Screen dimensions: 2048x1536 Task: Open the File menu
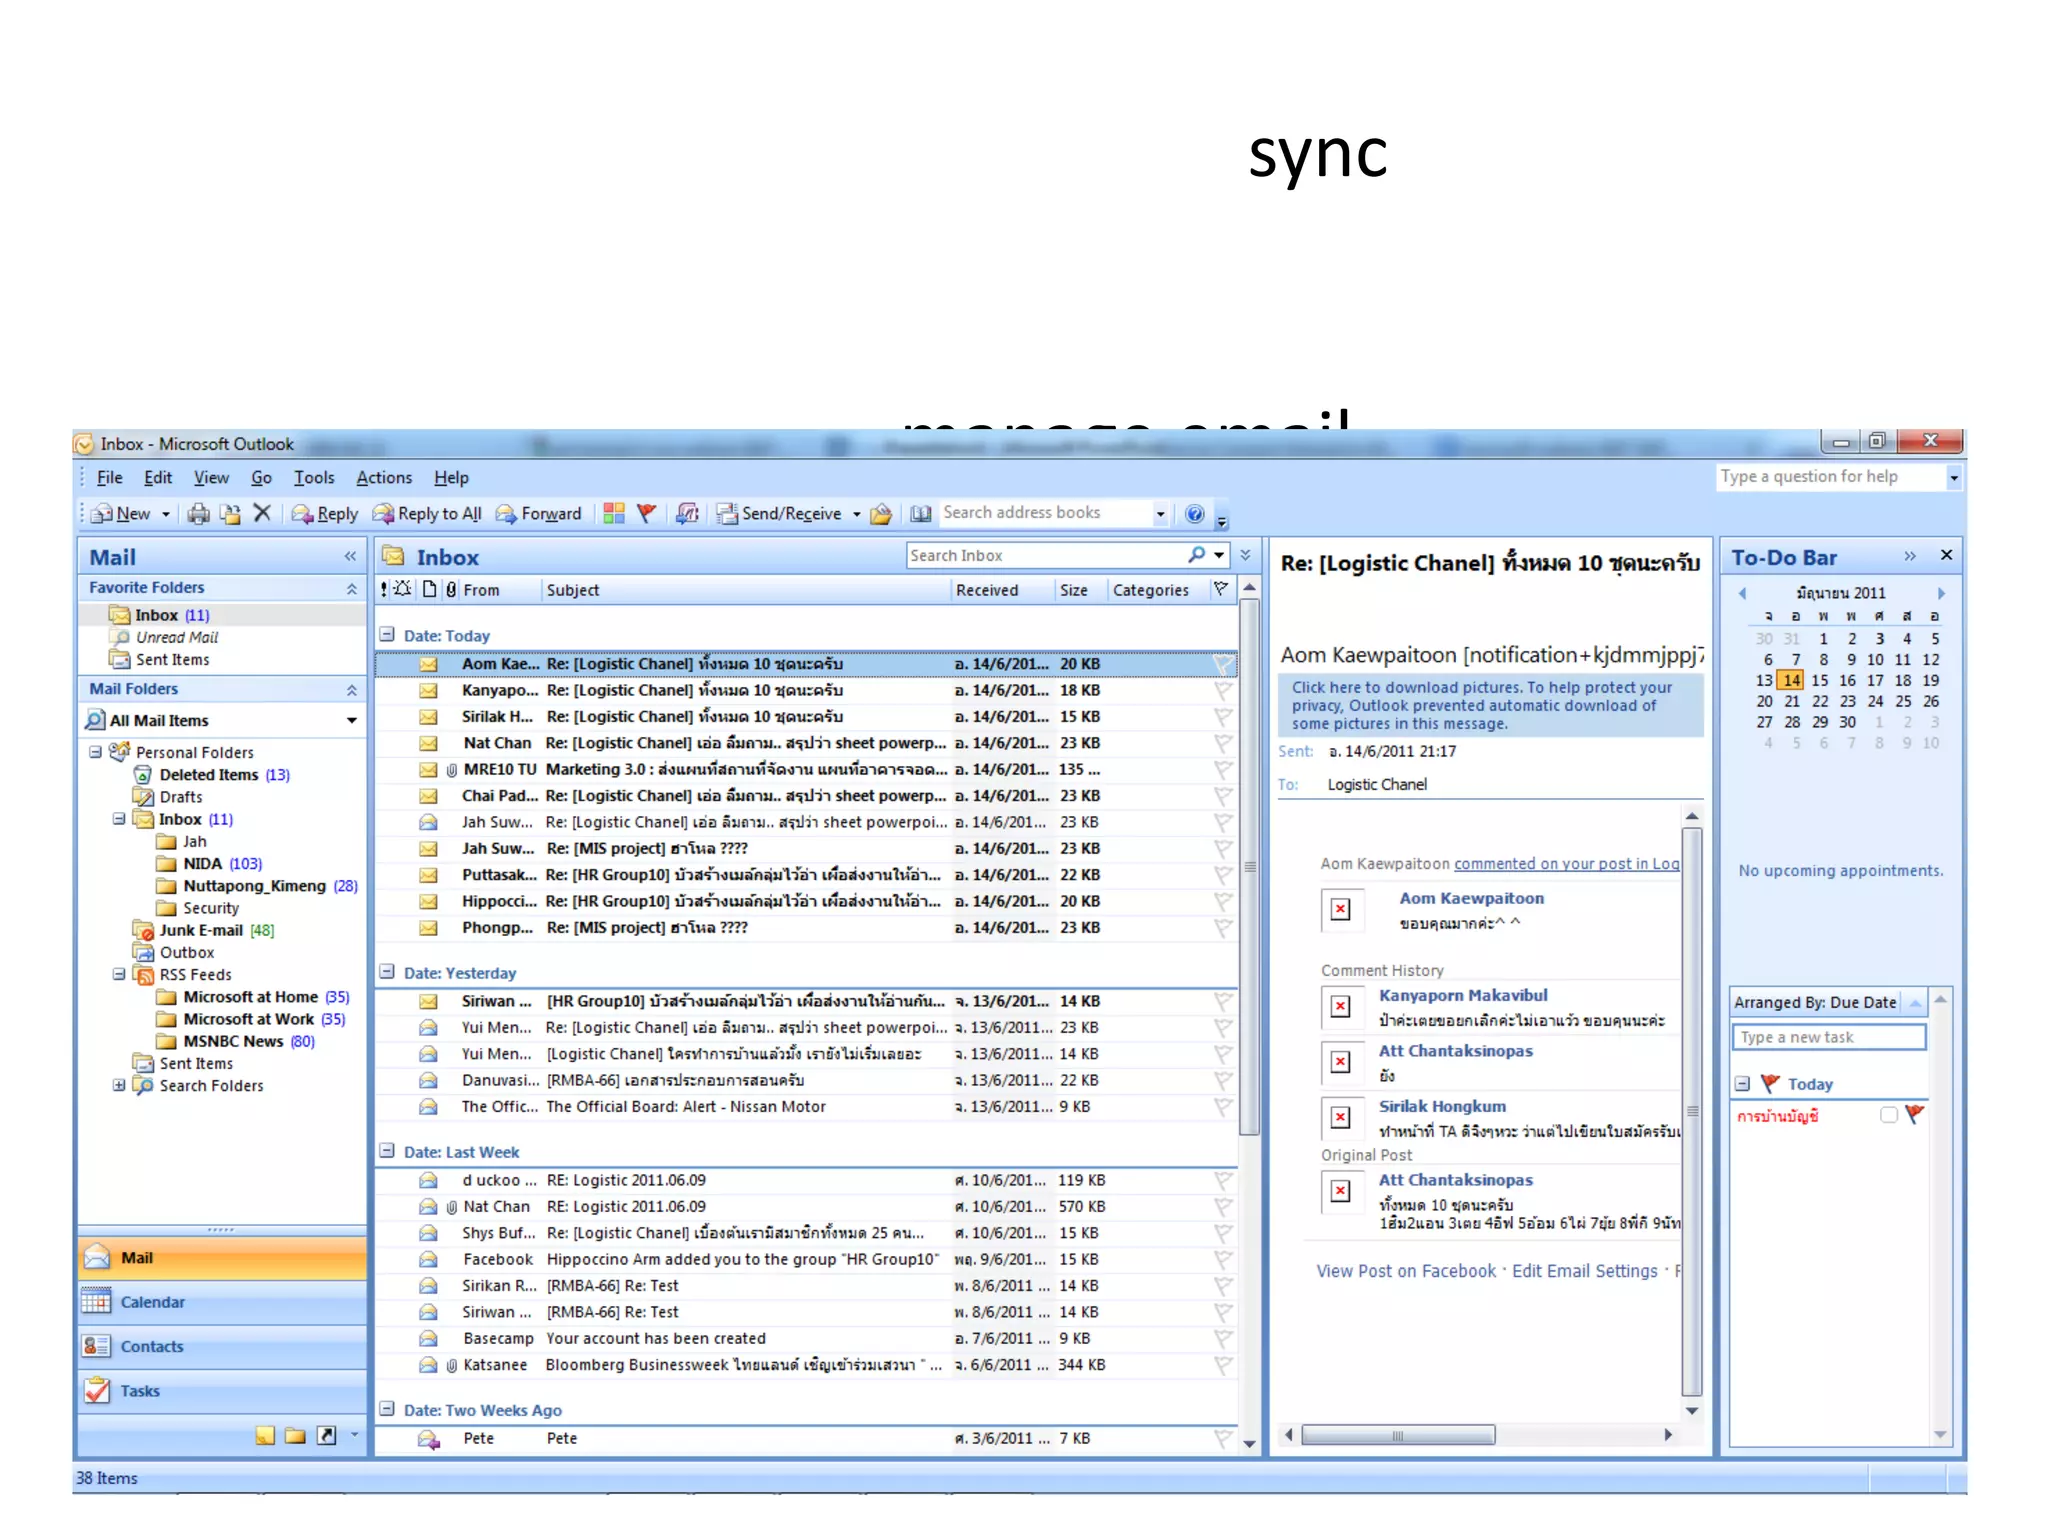click(x=110, y=478)
